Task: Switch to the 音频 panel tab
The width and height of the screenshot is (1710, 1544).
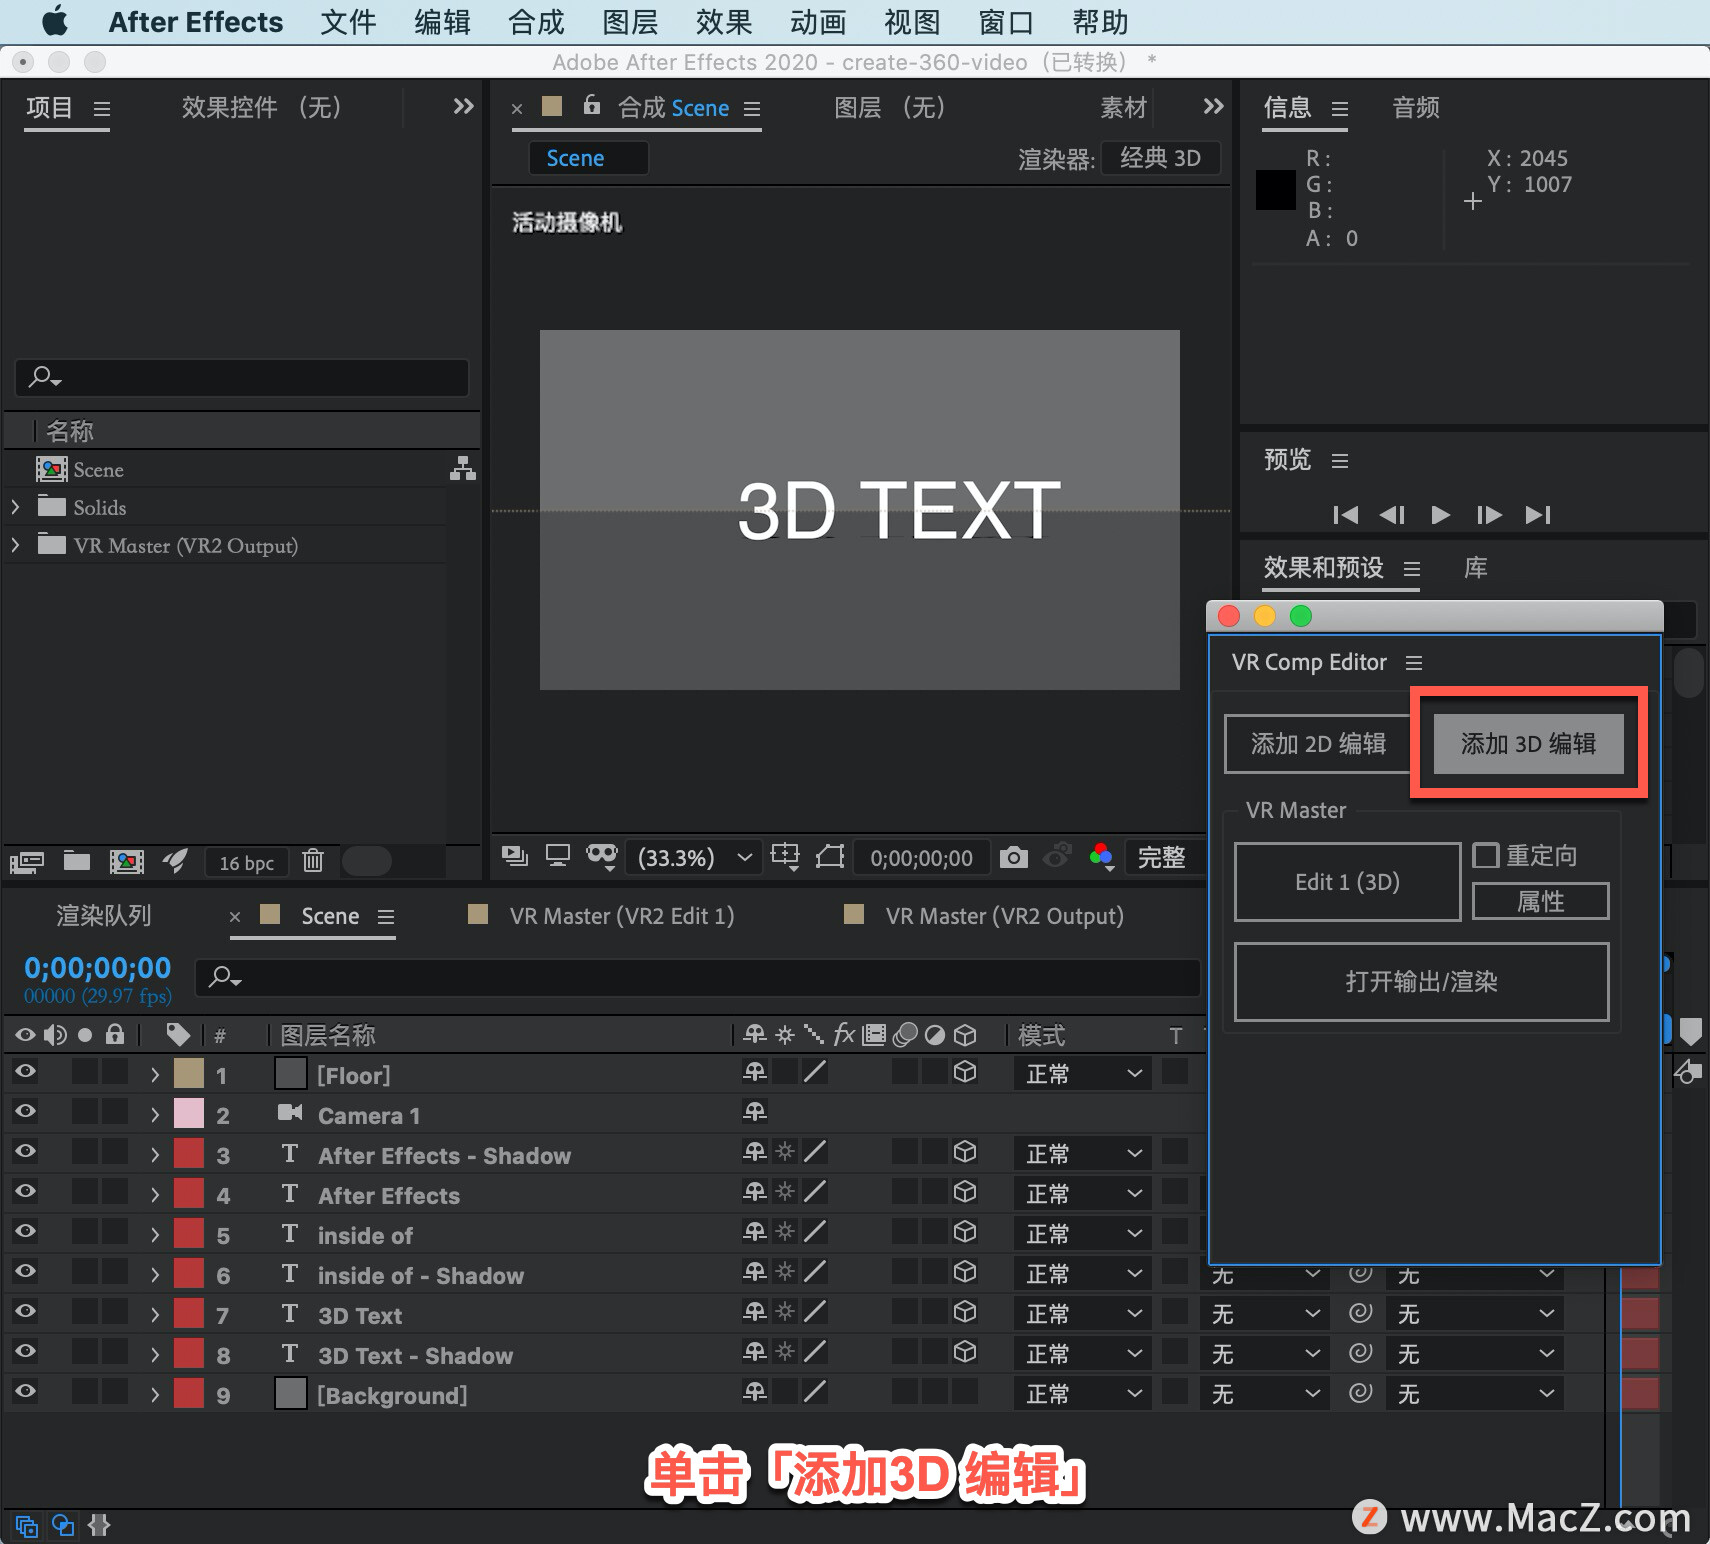Action: (1416, 108)
